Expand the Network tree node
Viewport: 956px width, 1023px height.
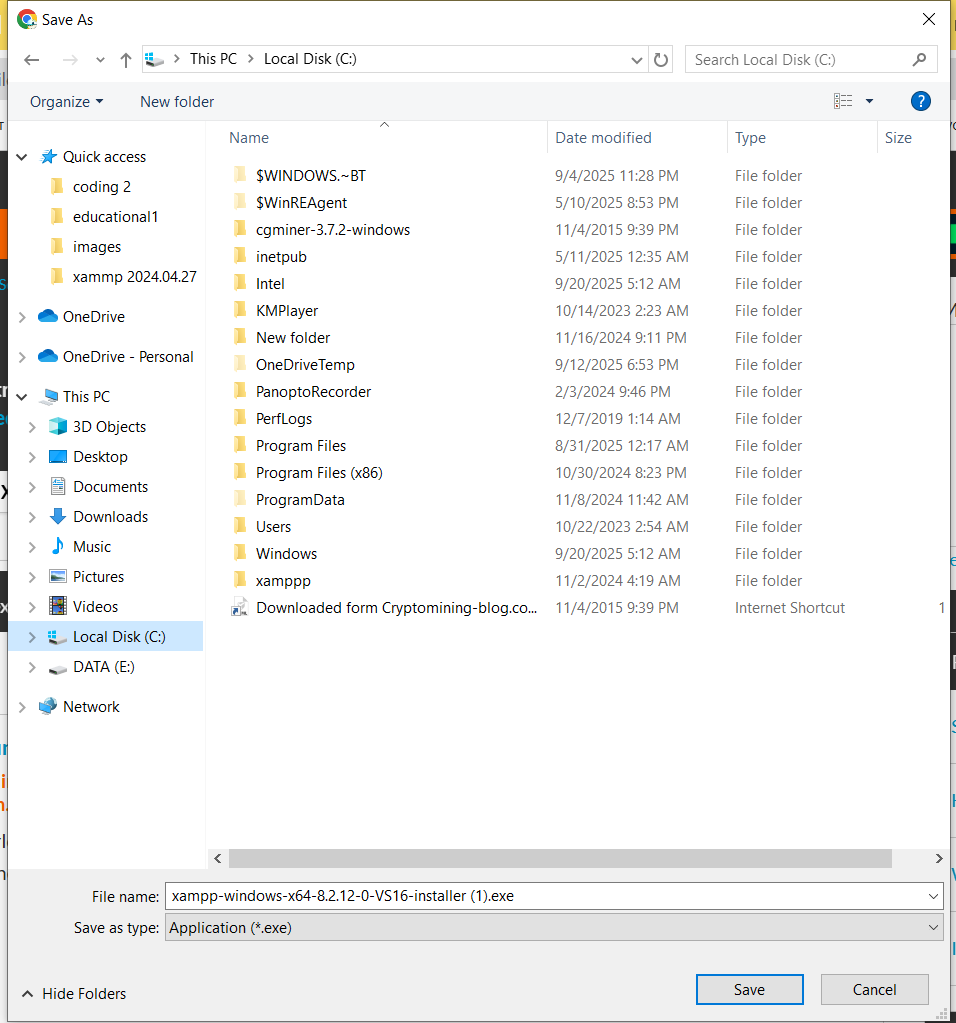click(x=23, y=707)
